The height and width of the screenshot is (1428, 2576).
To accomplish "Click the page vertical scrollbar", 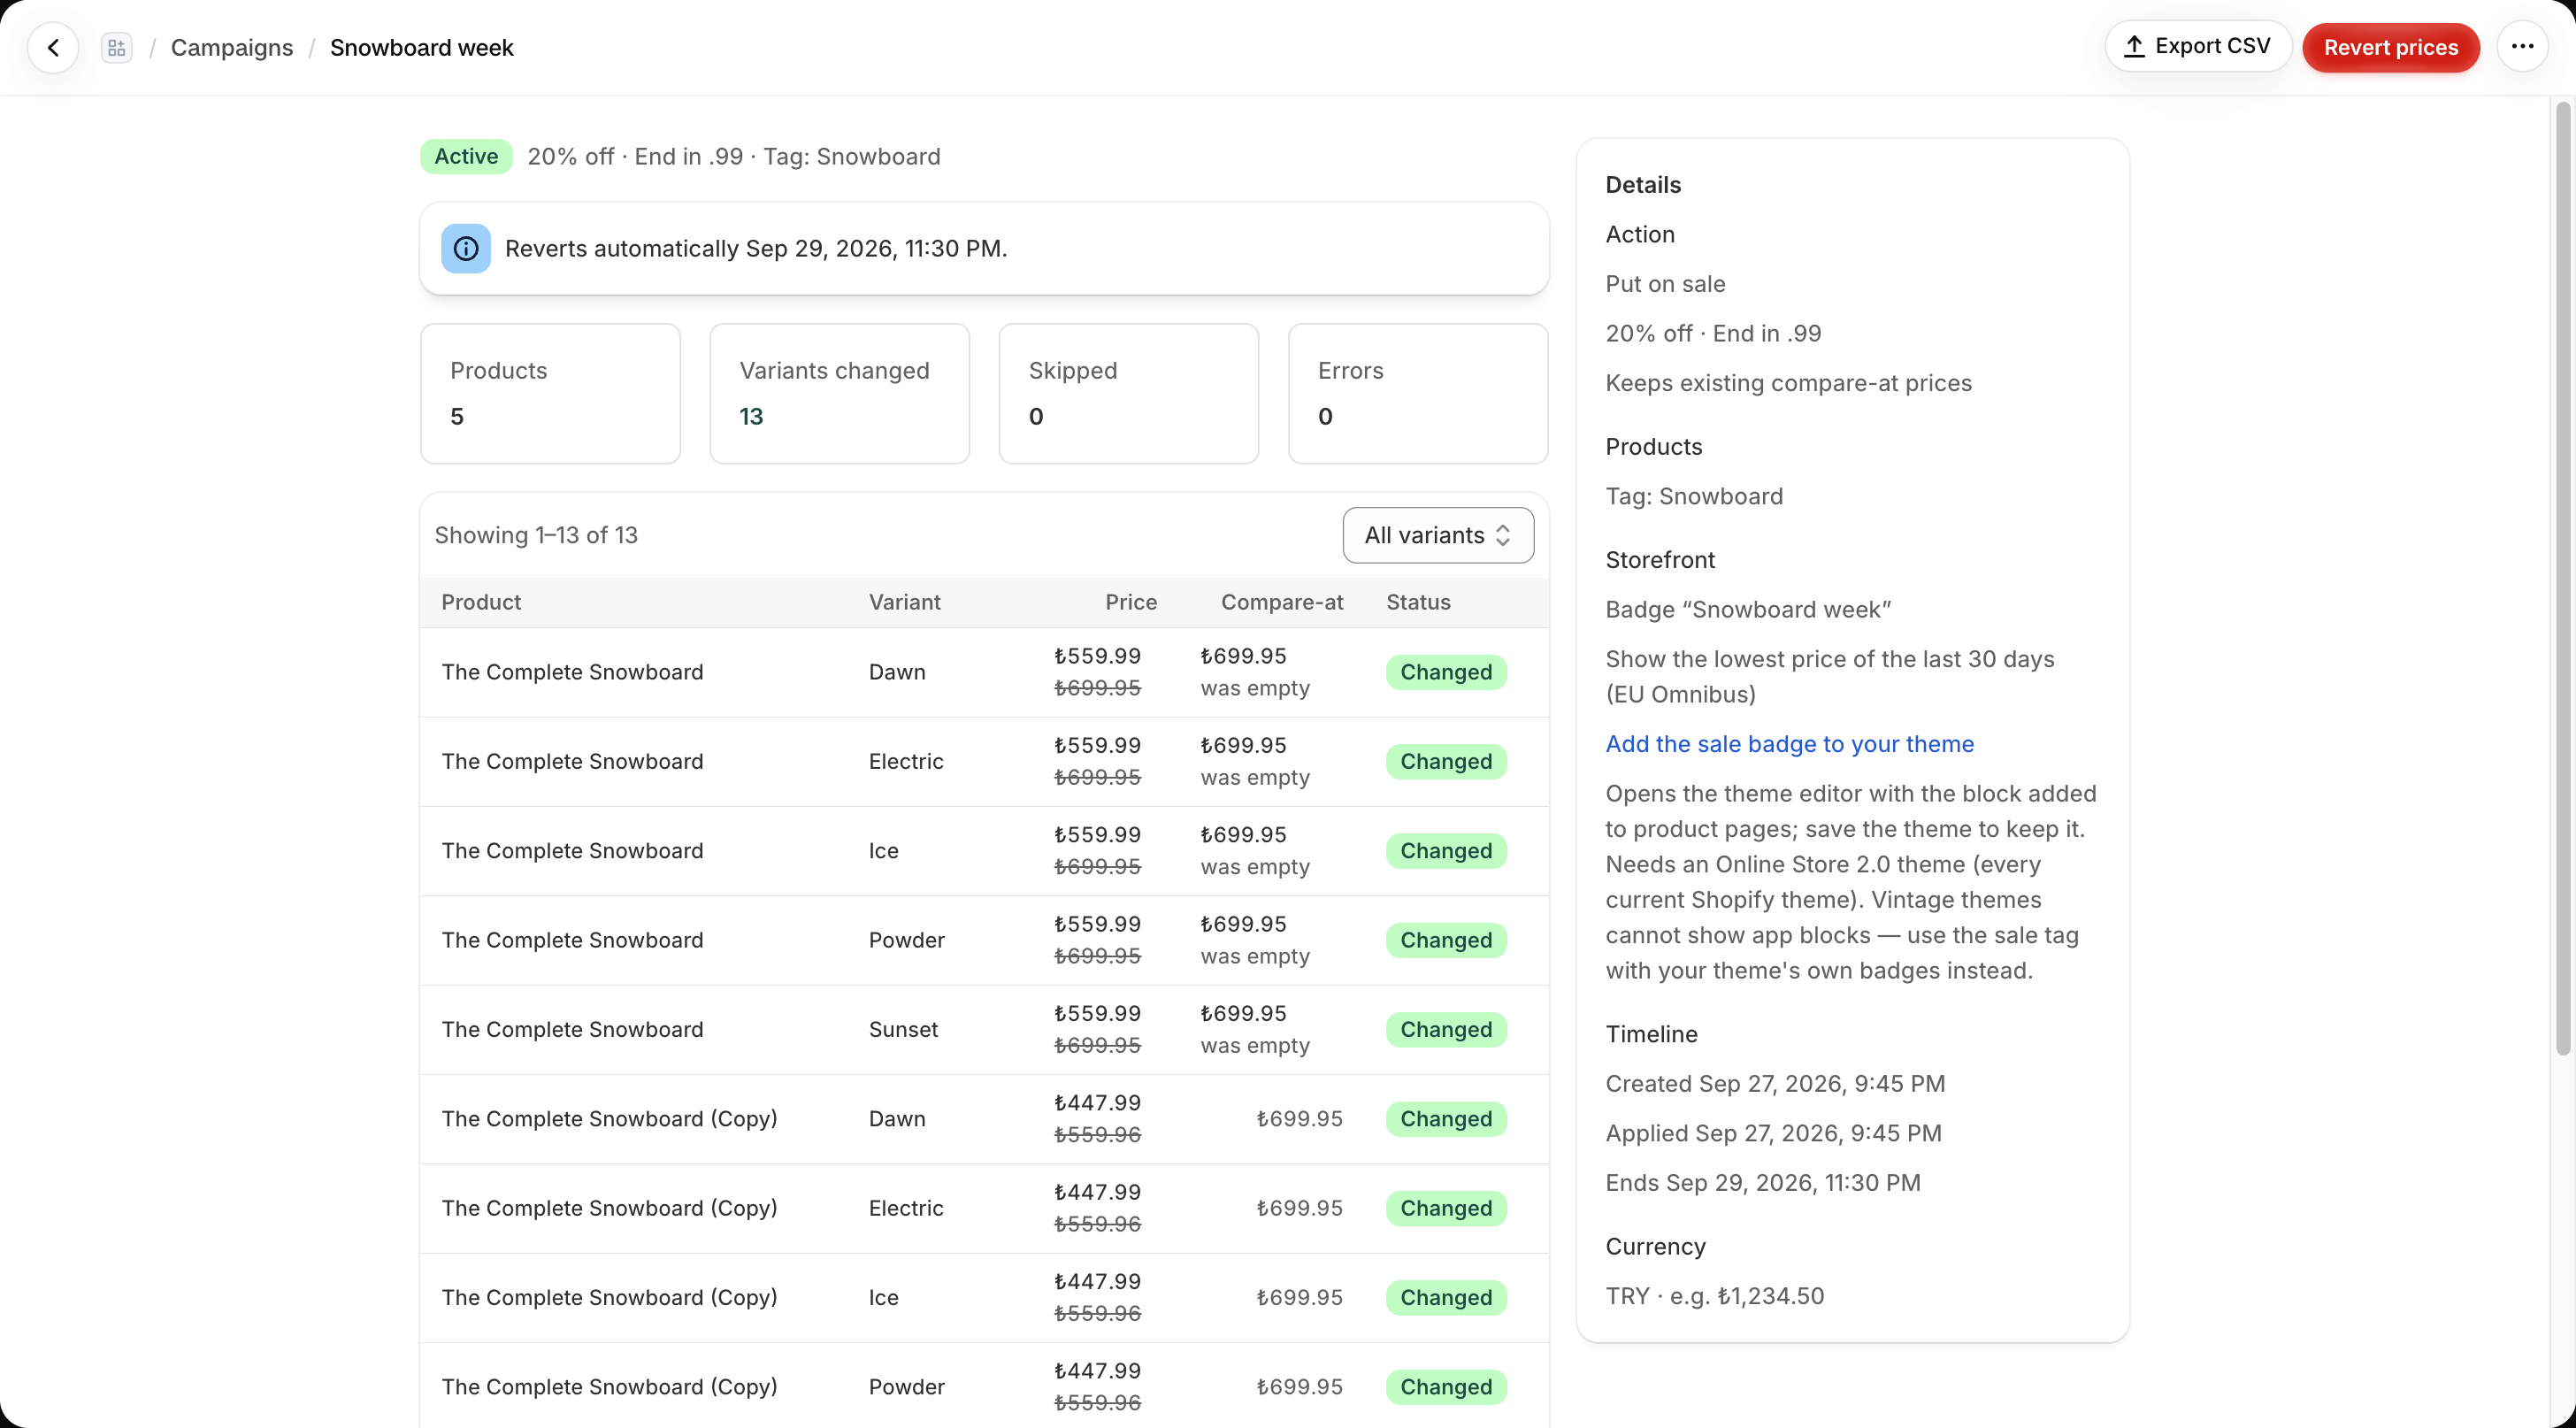I will coord(2562,578).
